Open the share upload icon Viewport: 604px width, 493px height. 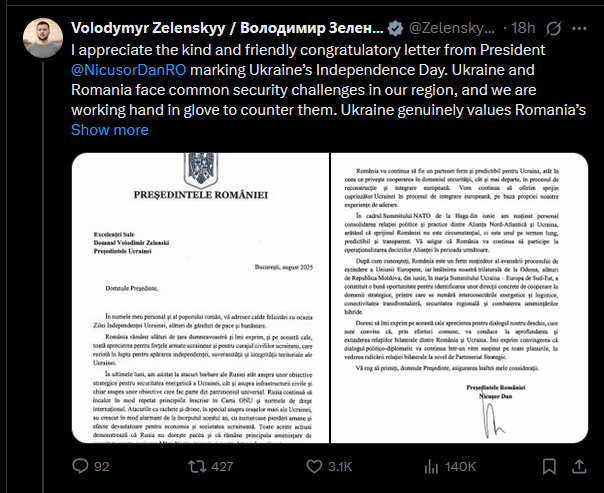coord(579,466)
